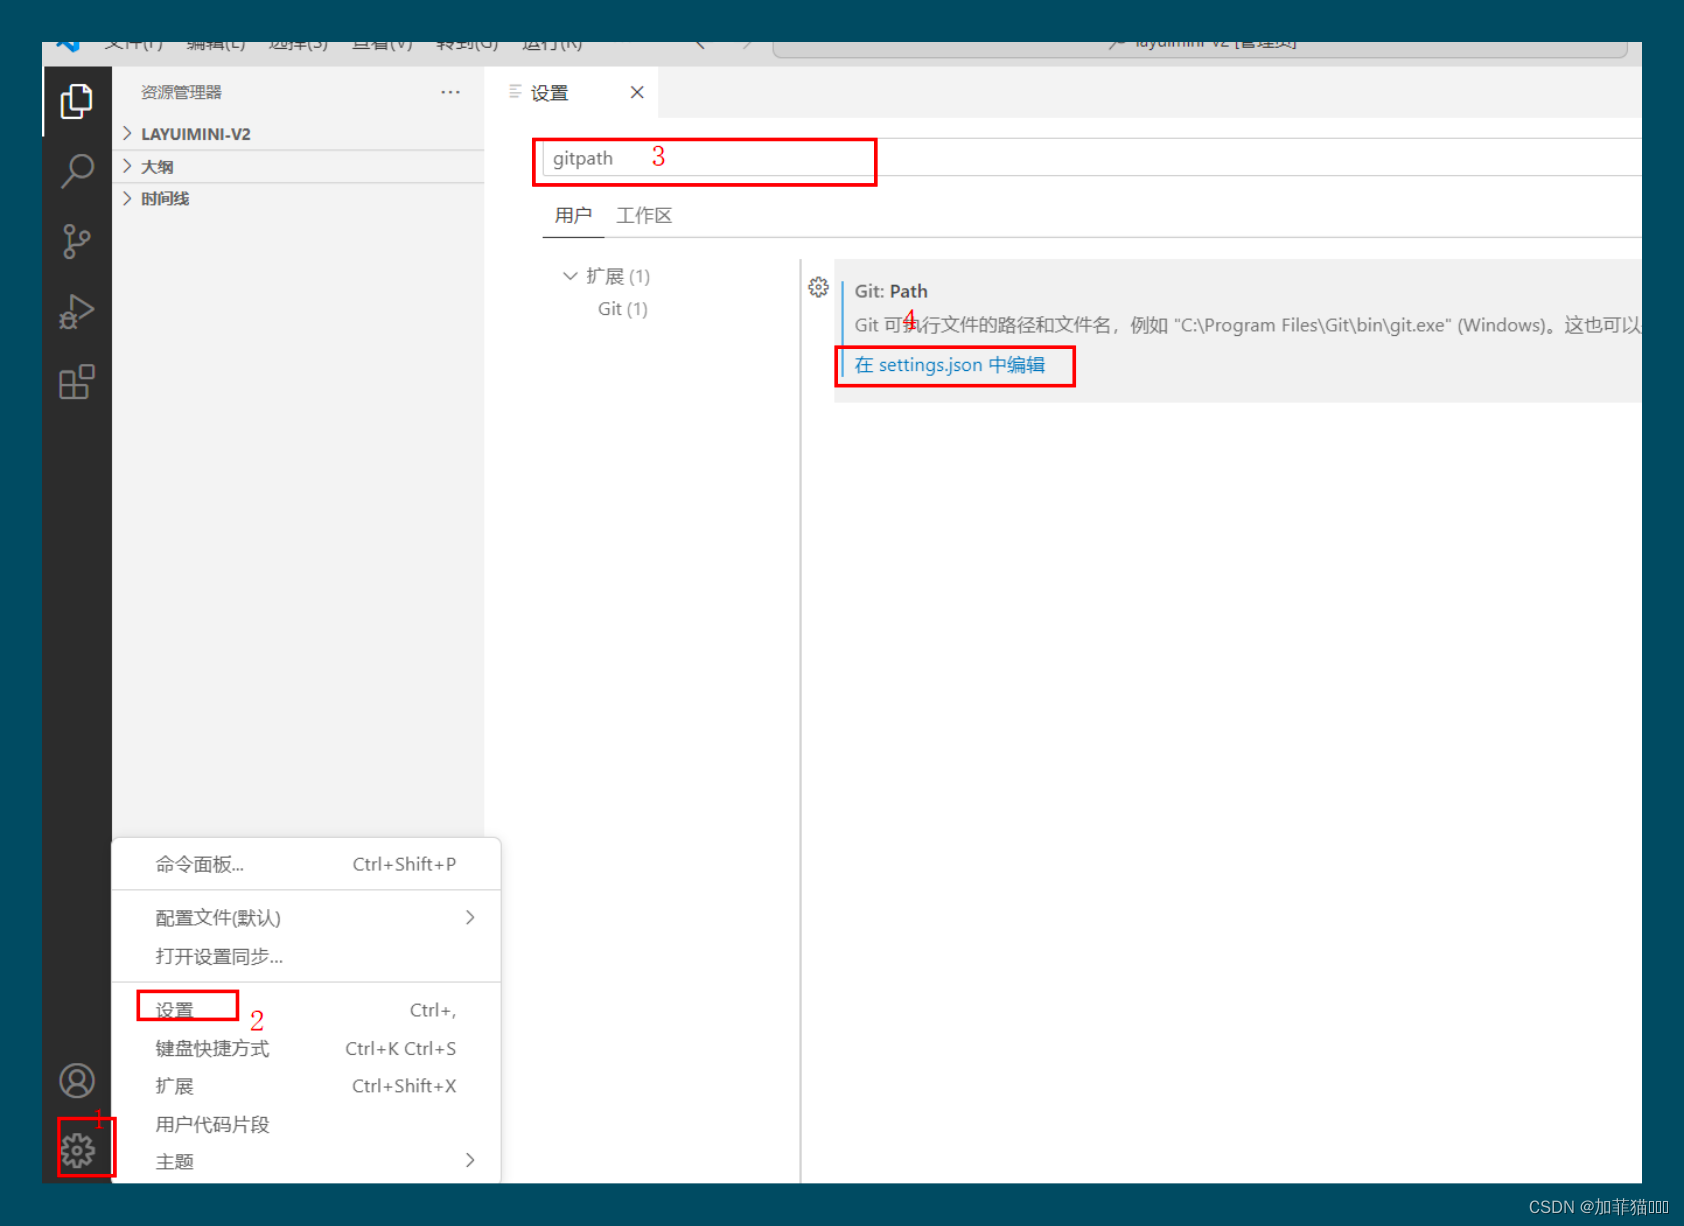Click the Accounts icon in the activity bar

[x=77, y=1081]
